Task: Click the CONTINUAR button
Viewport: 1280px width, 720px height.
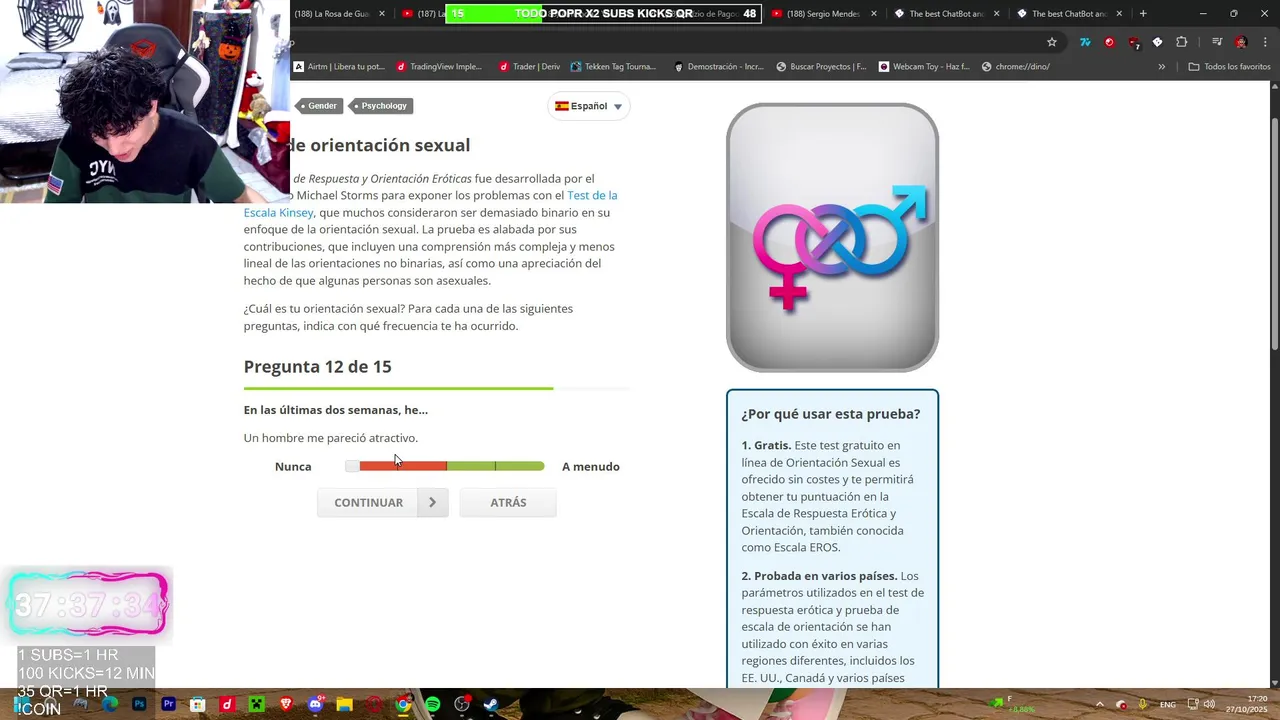Action: [382, 503]
